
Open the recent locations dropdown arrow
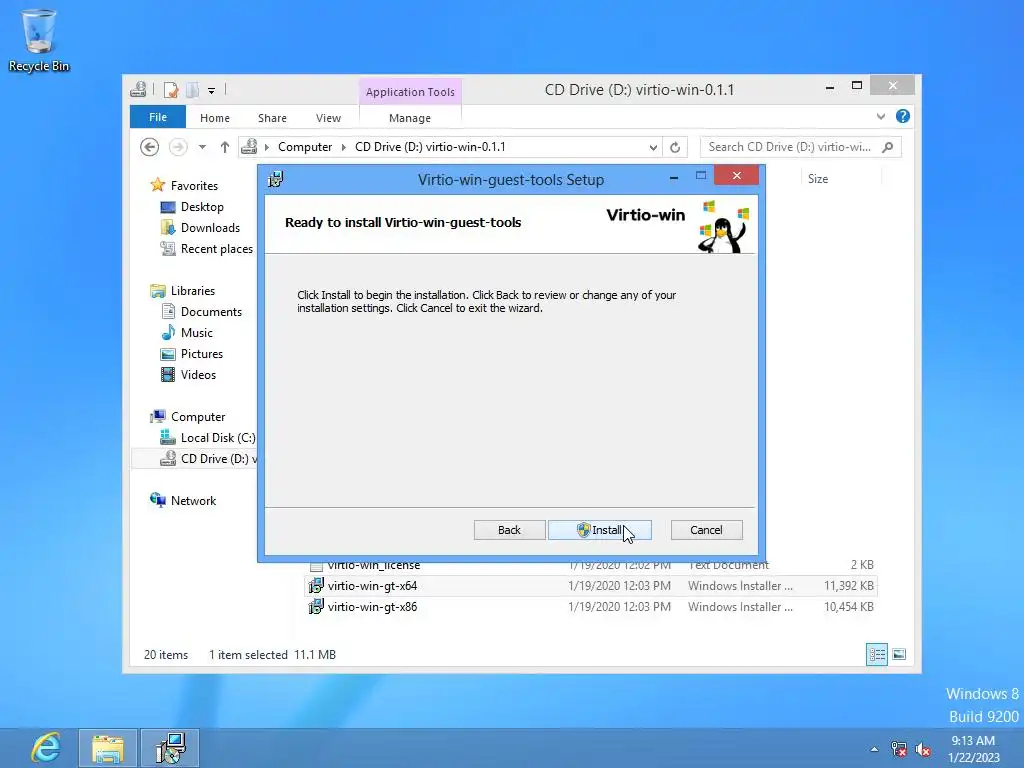[202, 147]
